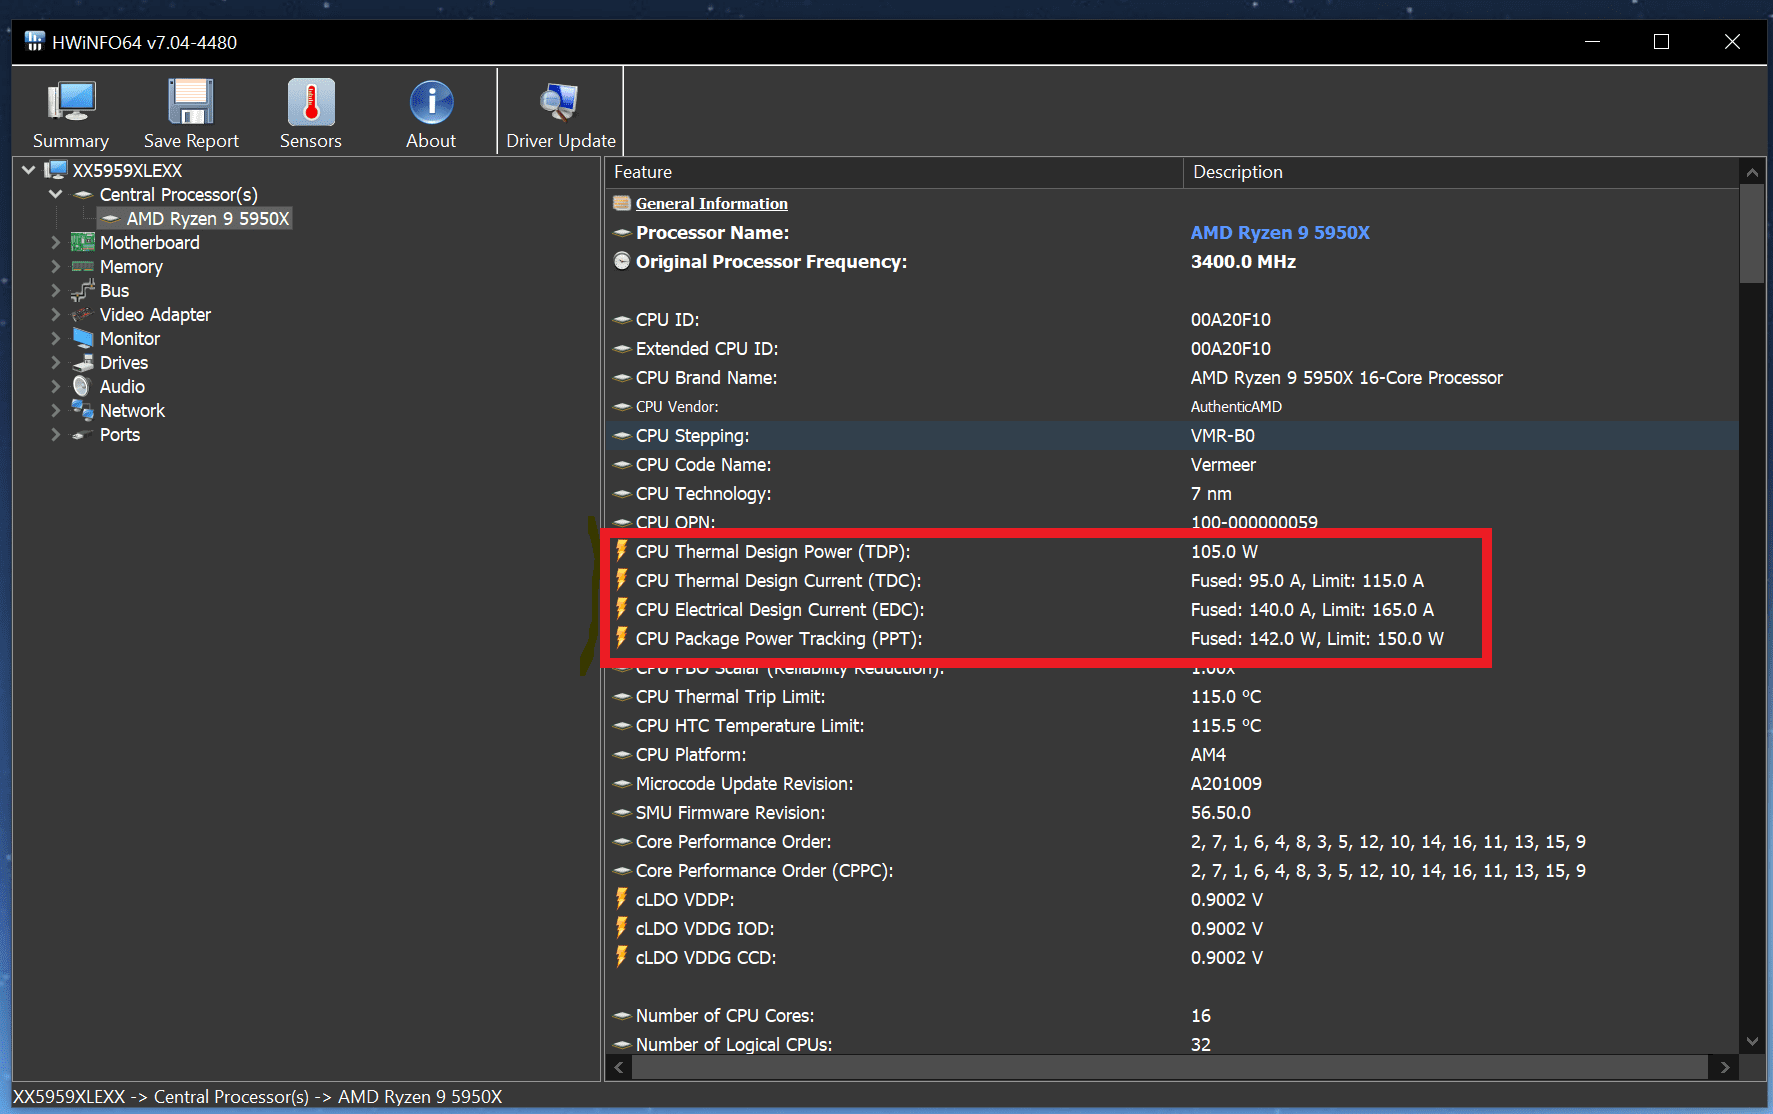Click the Bus tree icon
Image resolution: width=1773 pixels, height=1114 pixels.
click(x=83, y=291)
